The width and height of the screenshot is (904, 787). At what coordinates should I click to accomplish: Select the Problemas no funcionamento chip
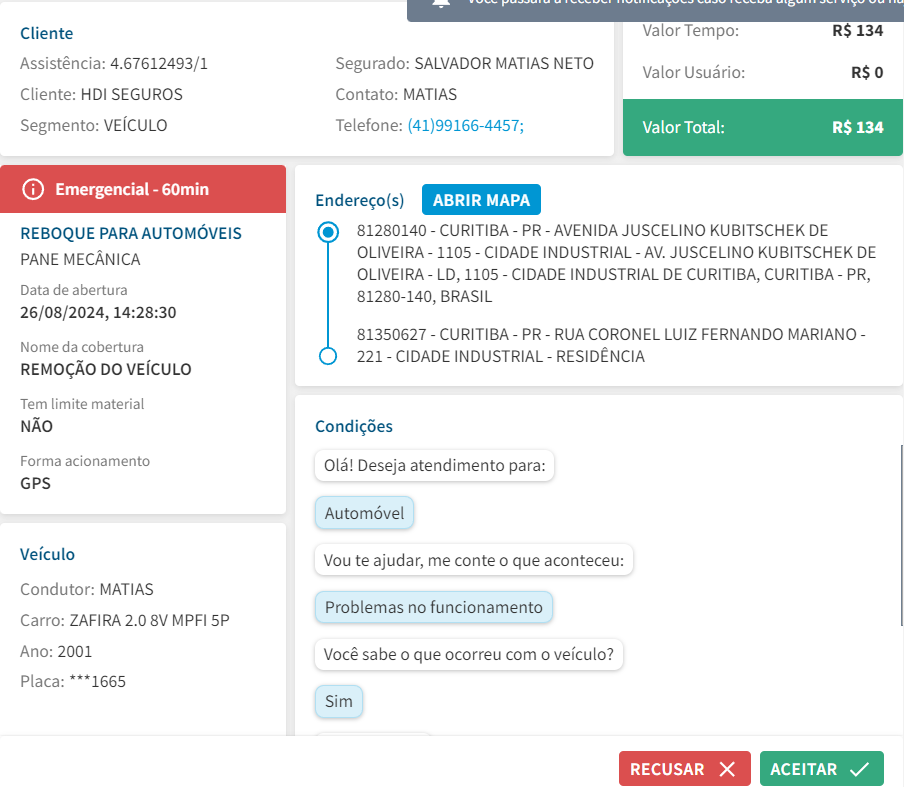click(x=434, y=607)
